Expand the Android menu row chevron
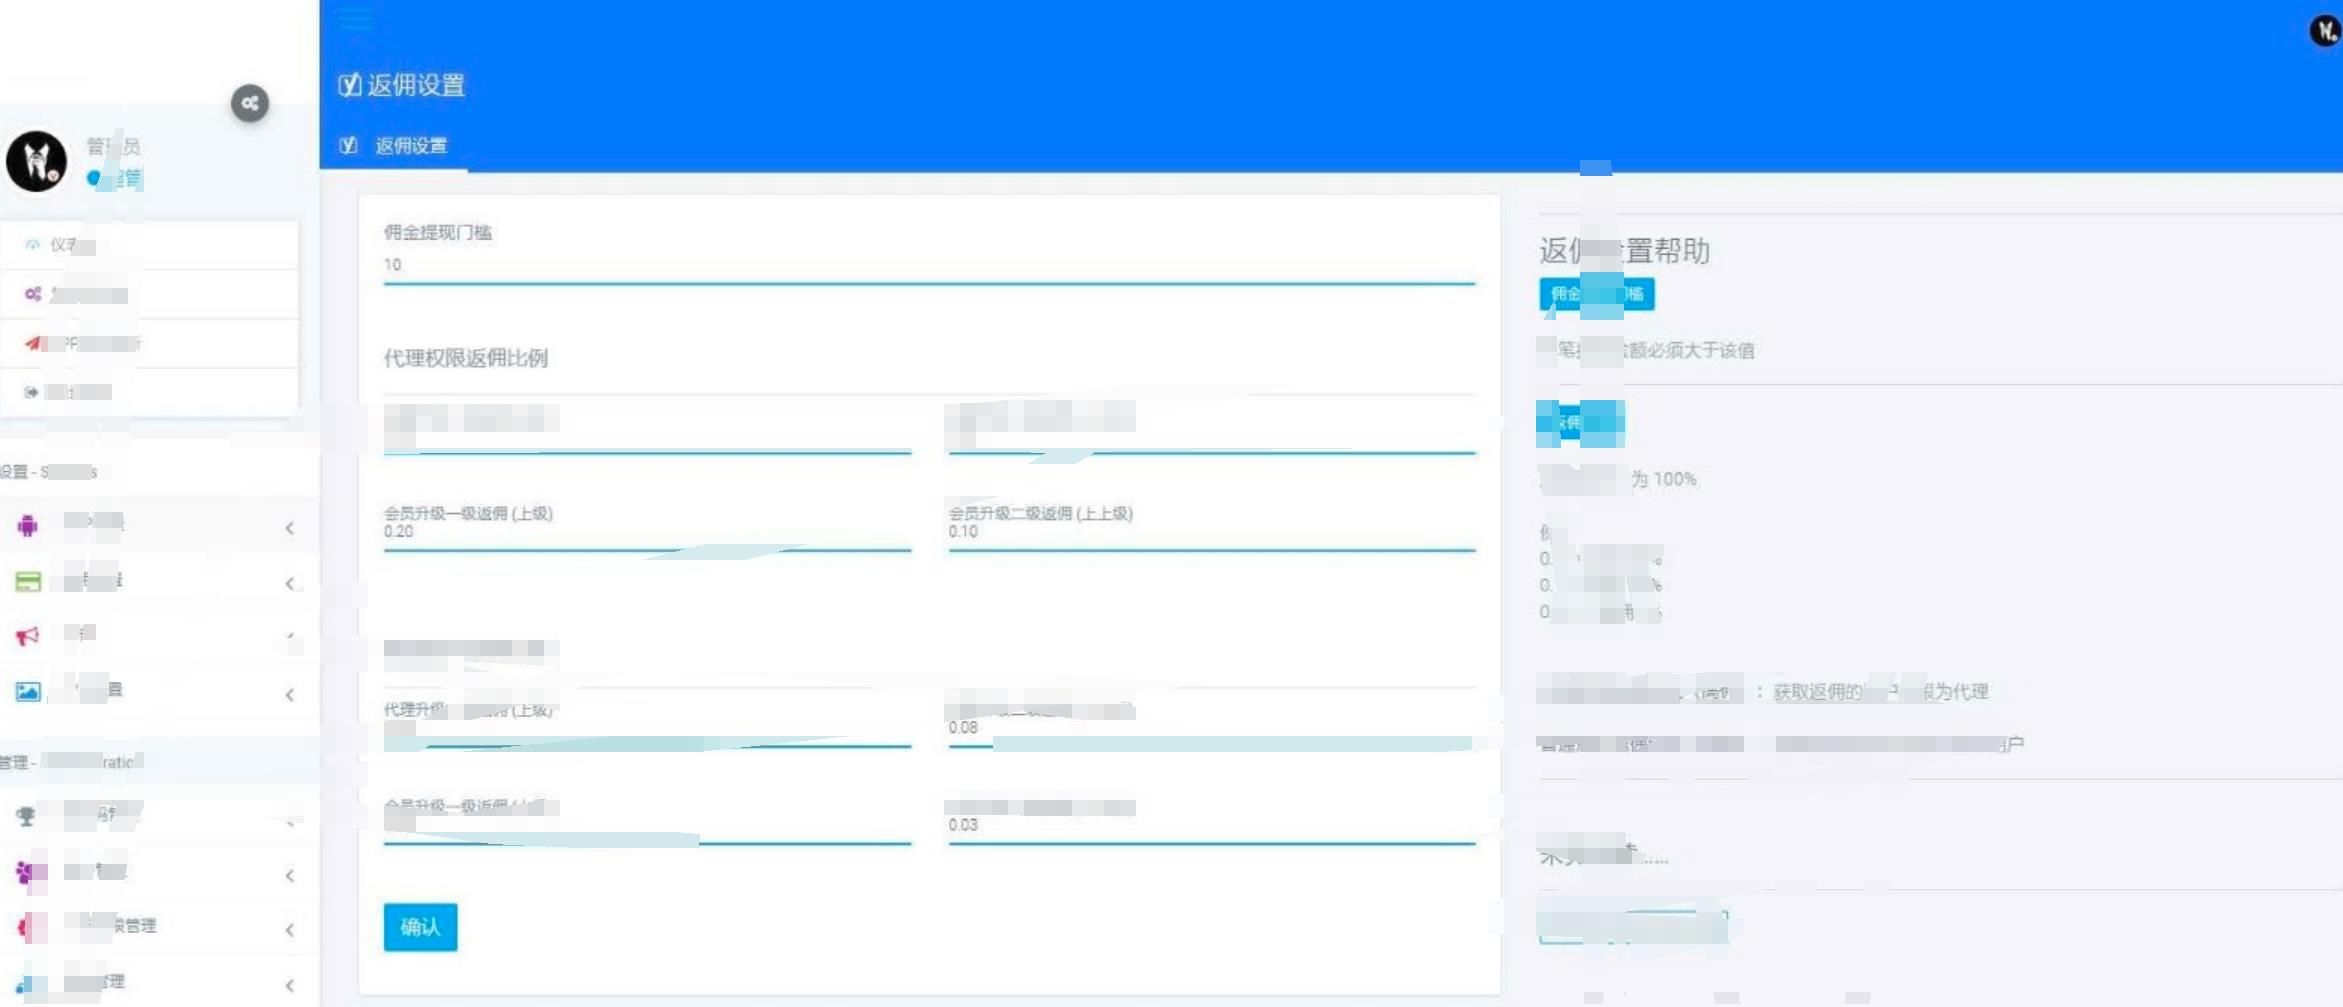The image size is (2343, 1007). pos(290,528)
